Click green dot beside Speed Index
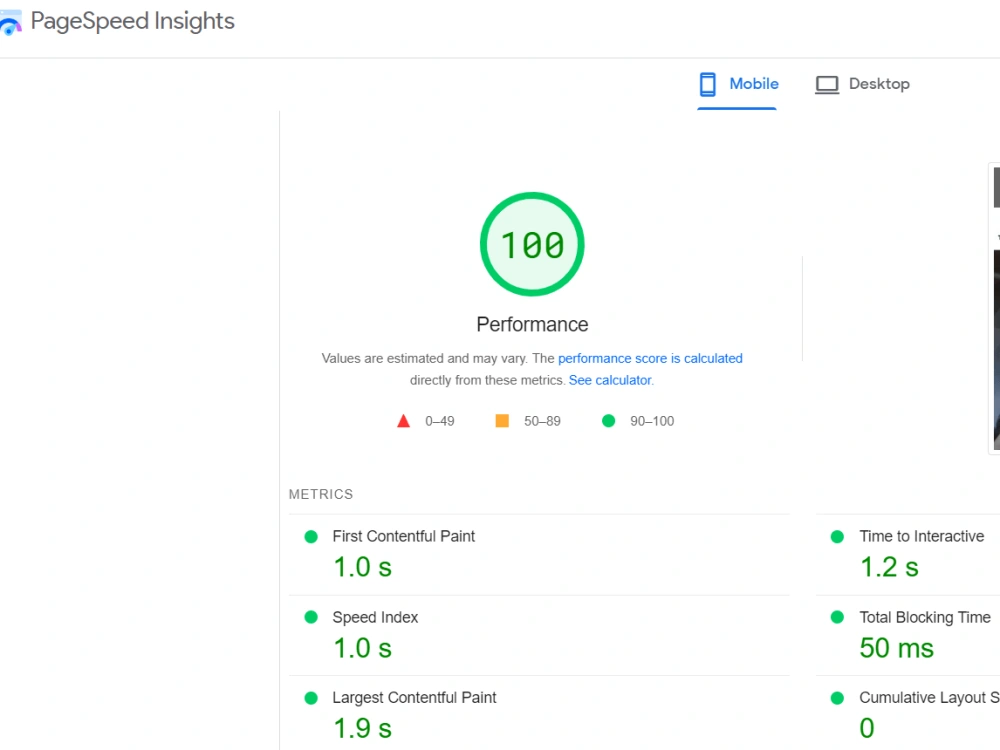The width and height of the screenshot is (1000, 750). [x=311, y=617]
